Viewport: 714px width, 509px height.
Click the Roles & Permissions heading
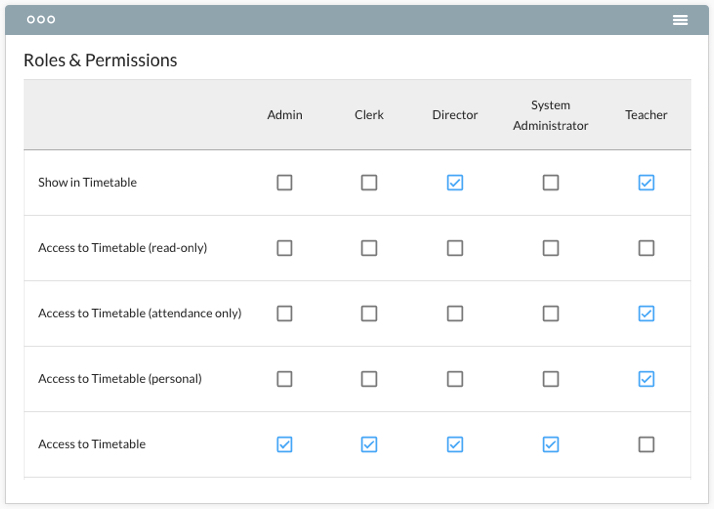tap(100, 60)
